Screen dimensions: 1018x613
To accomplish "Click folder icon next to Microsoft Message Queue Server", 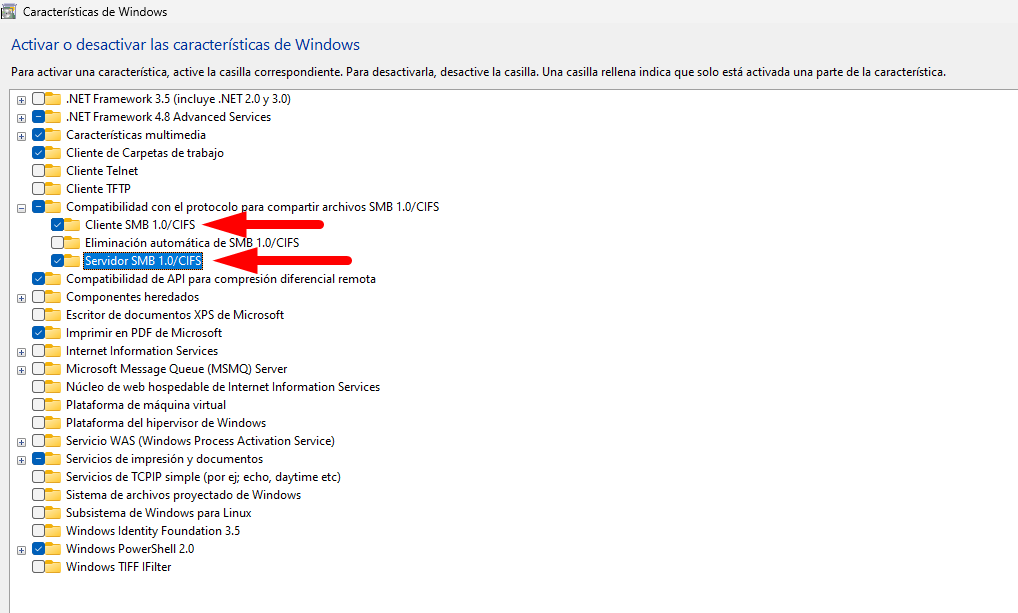I will (x=53, y=369).
